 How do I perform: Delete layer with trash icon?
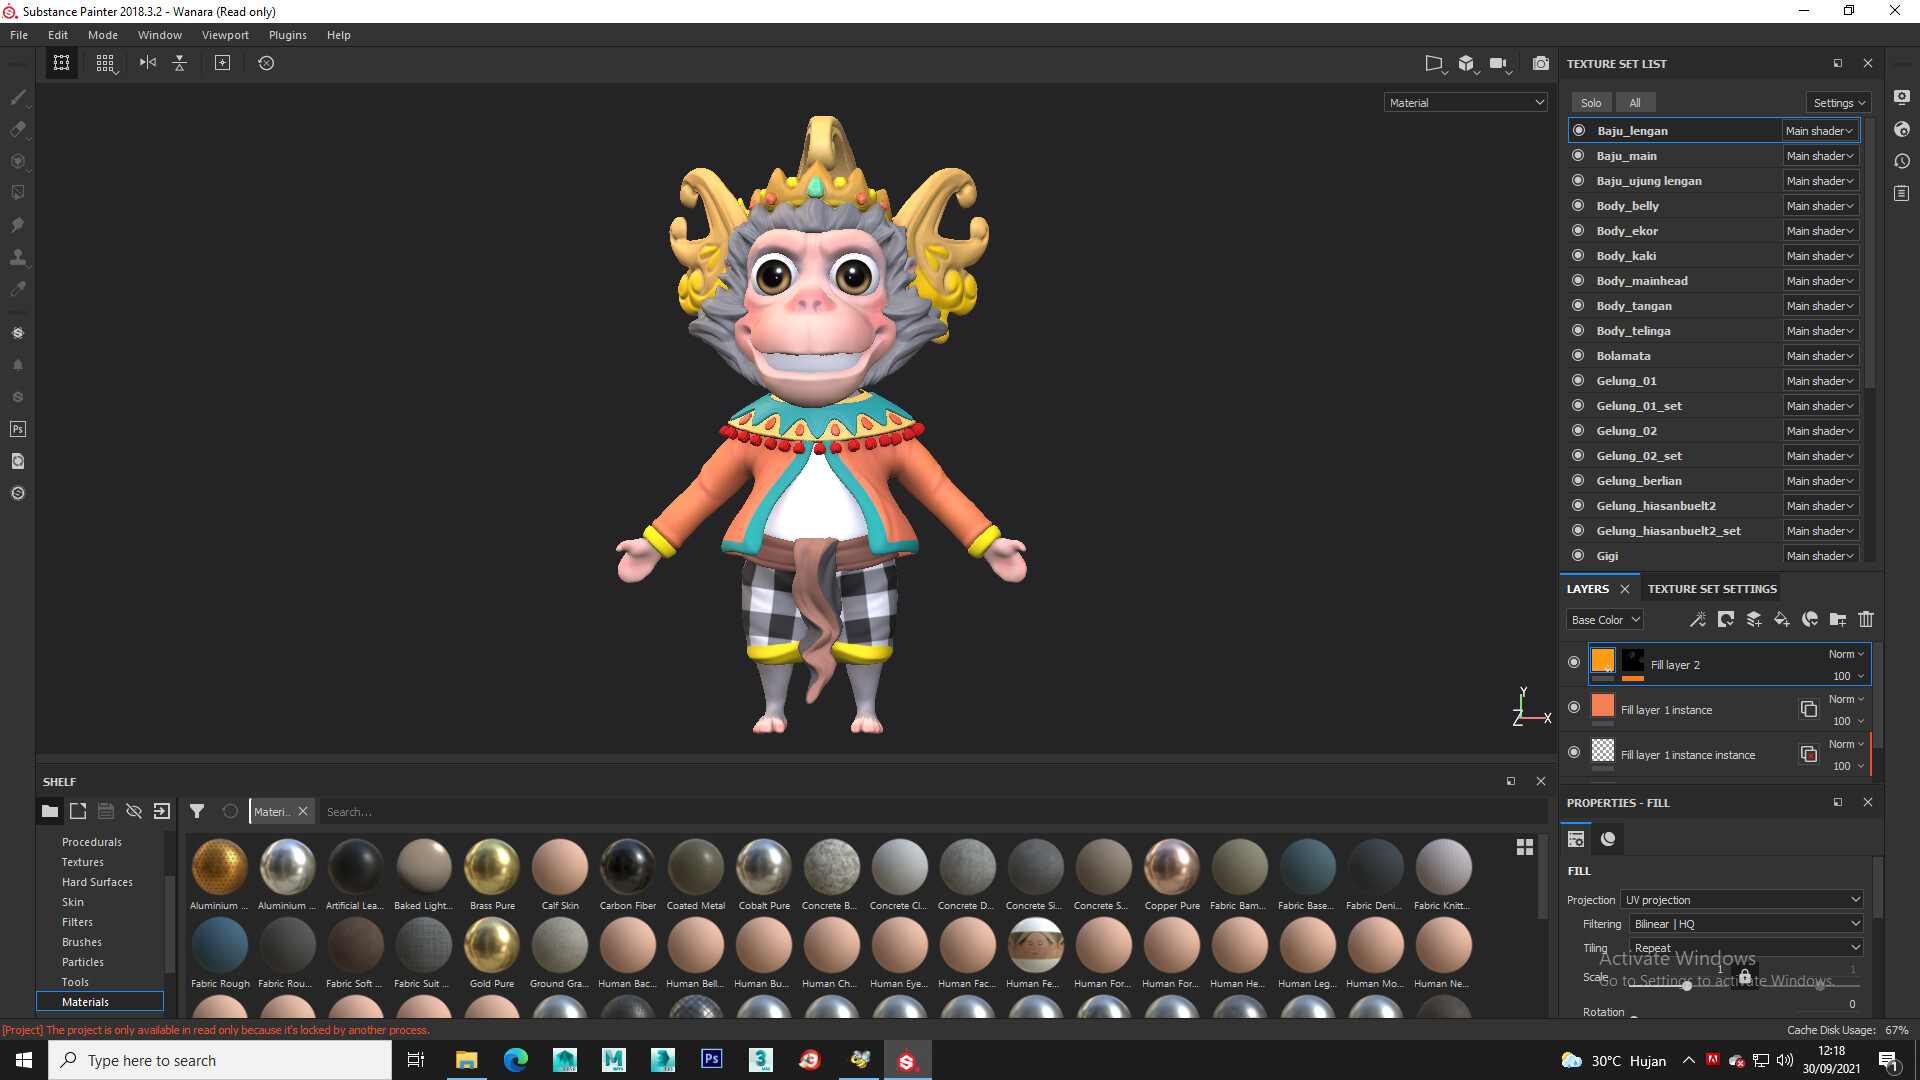coord(1866,620)
